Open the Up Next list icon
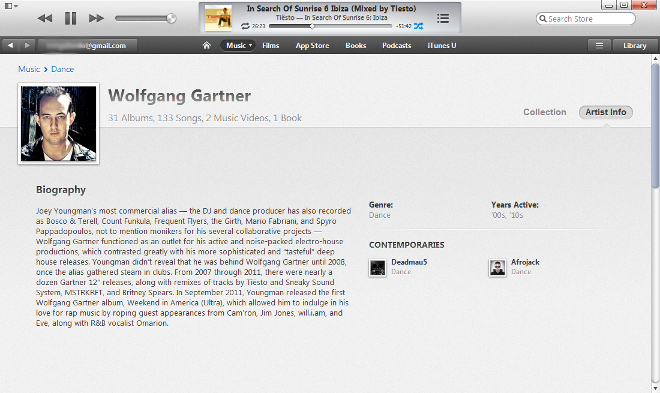Screen dimensions: 660x393 [x=443, y=19]
